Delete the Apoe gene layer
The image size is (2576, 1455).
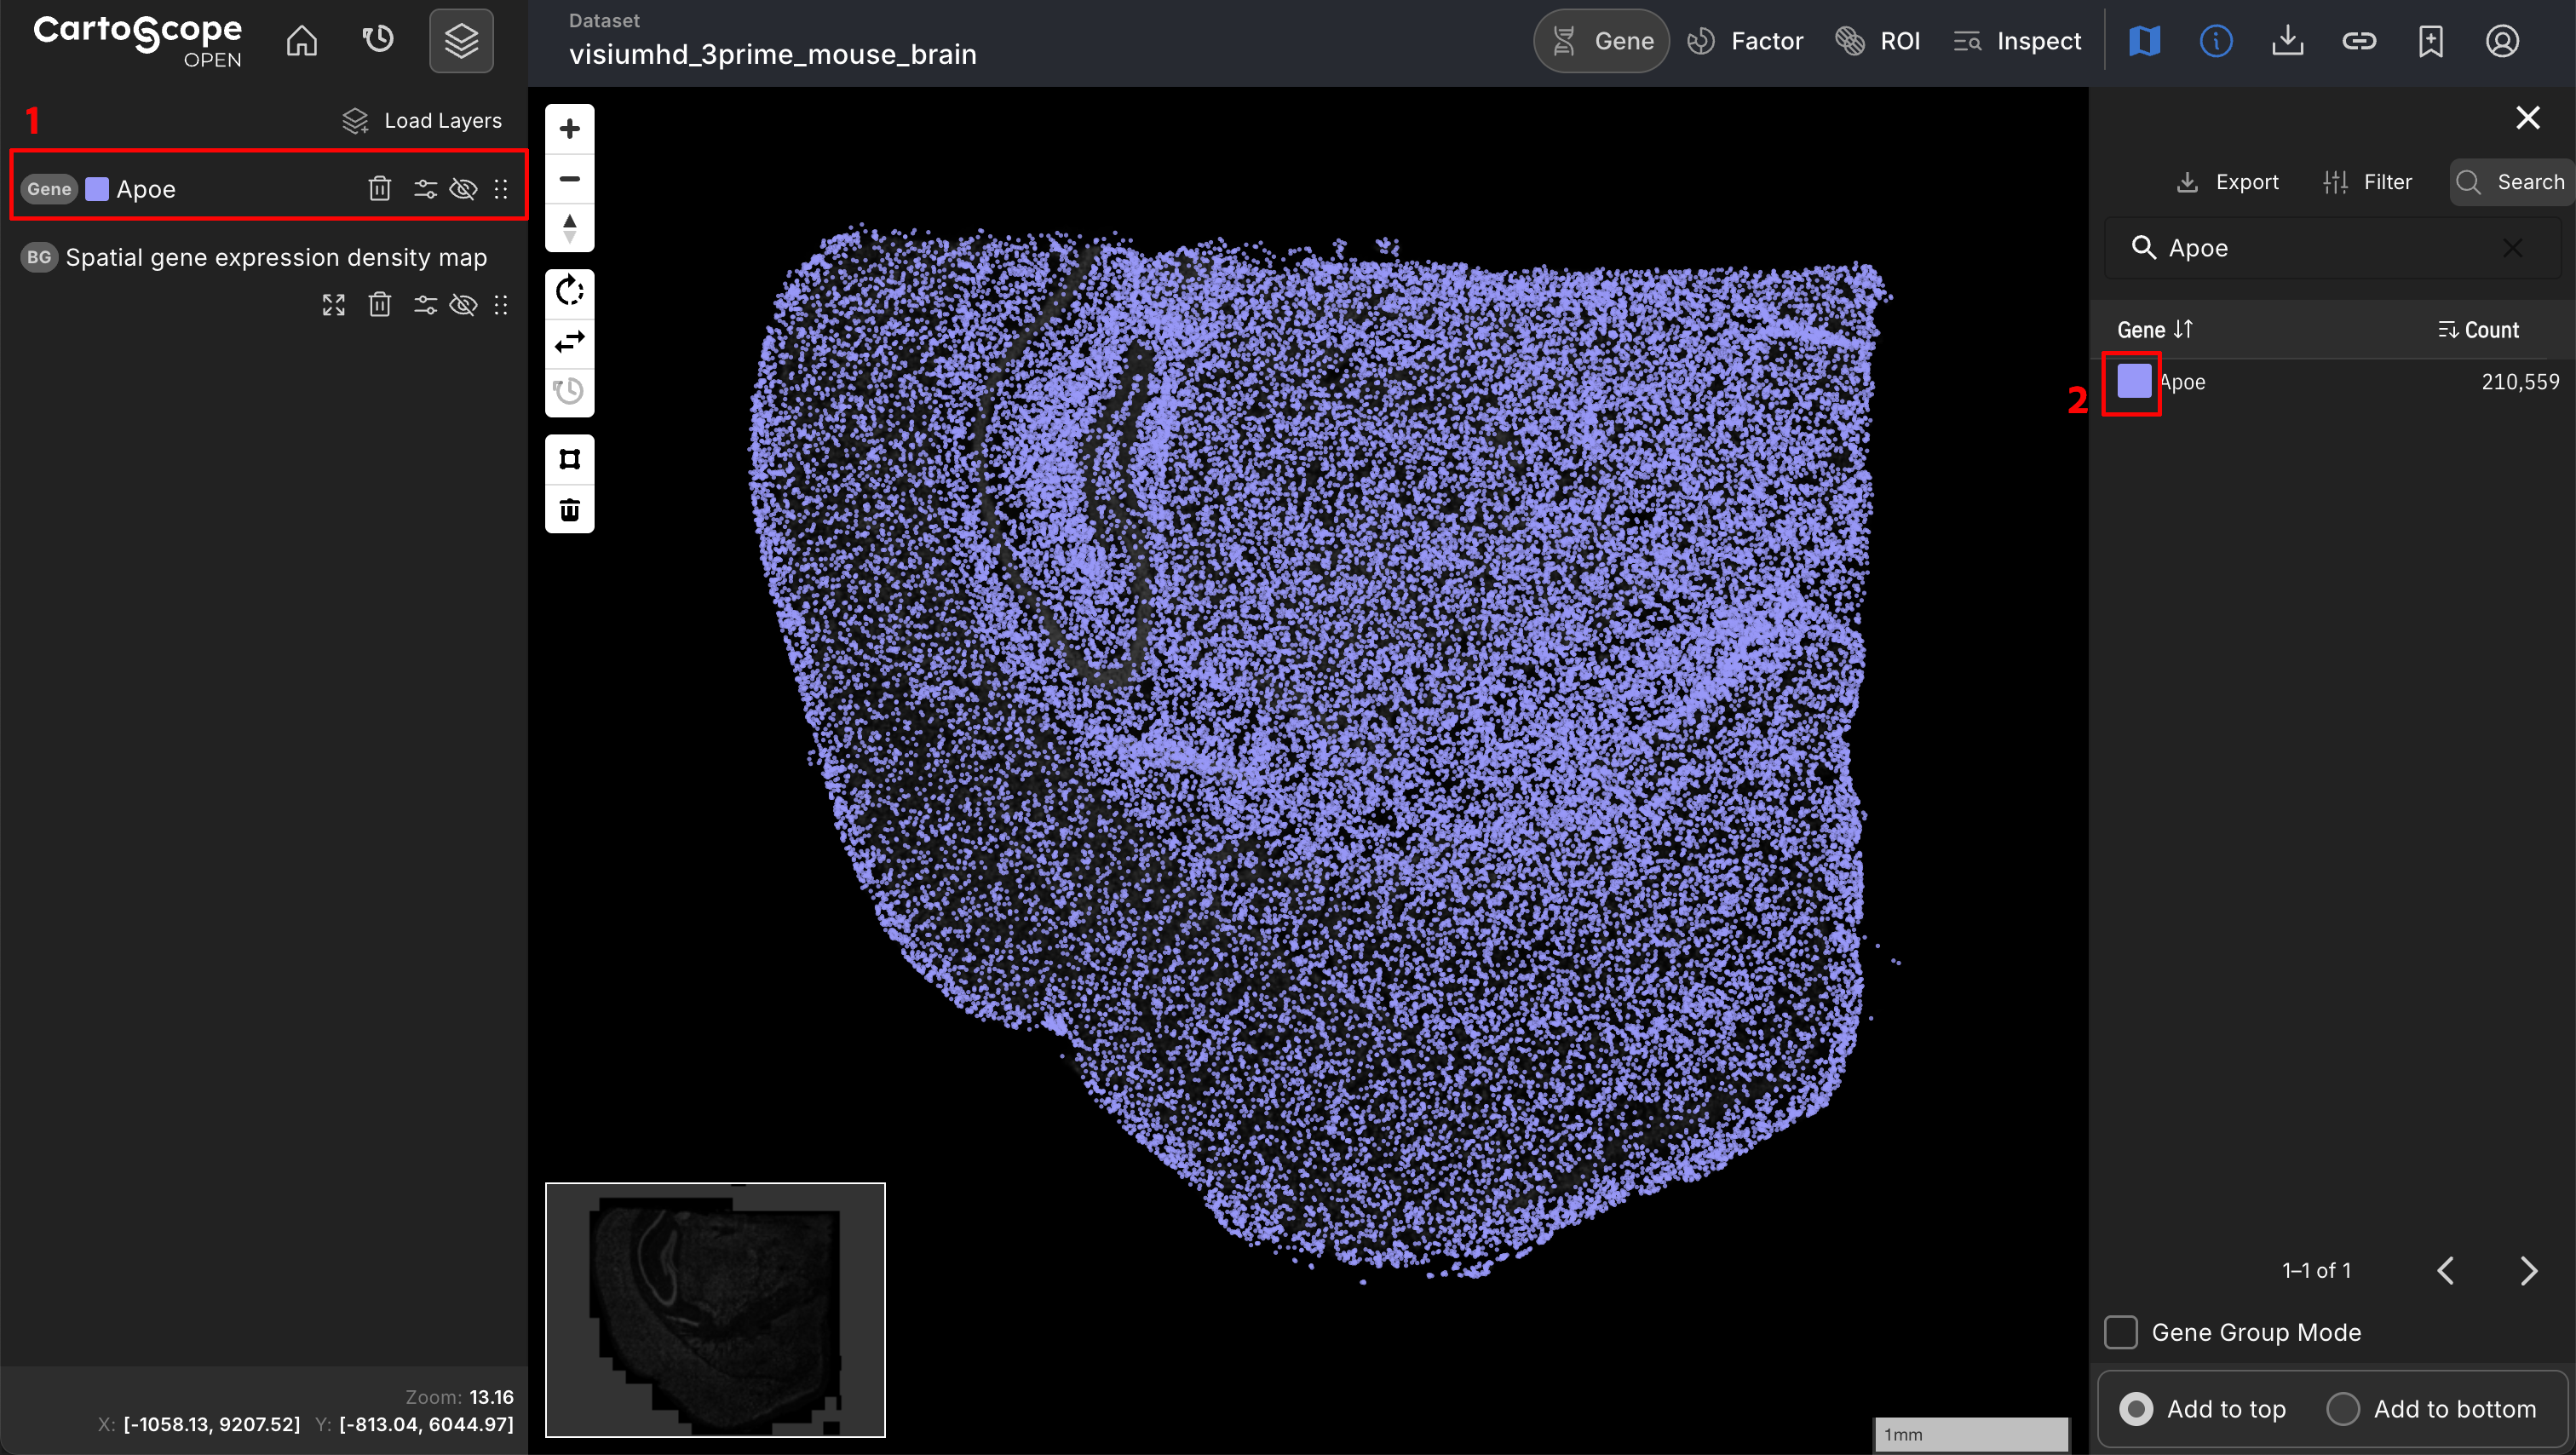coord(379,189)
